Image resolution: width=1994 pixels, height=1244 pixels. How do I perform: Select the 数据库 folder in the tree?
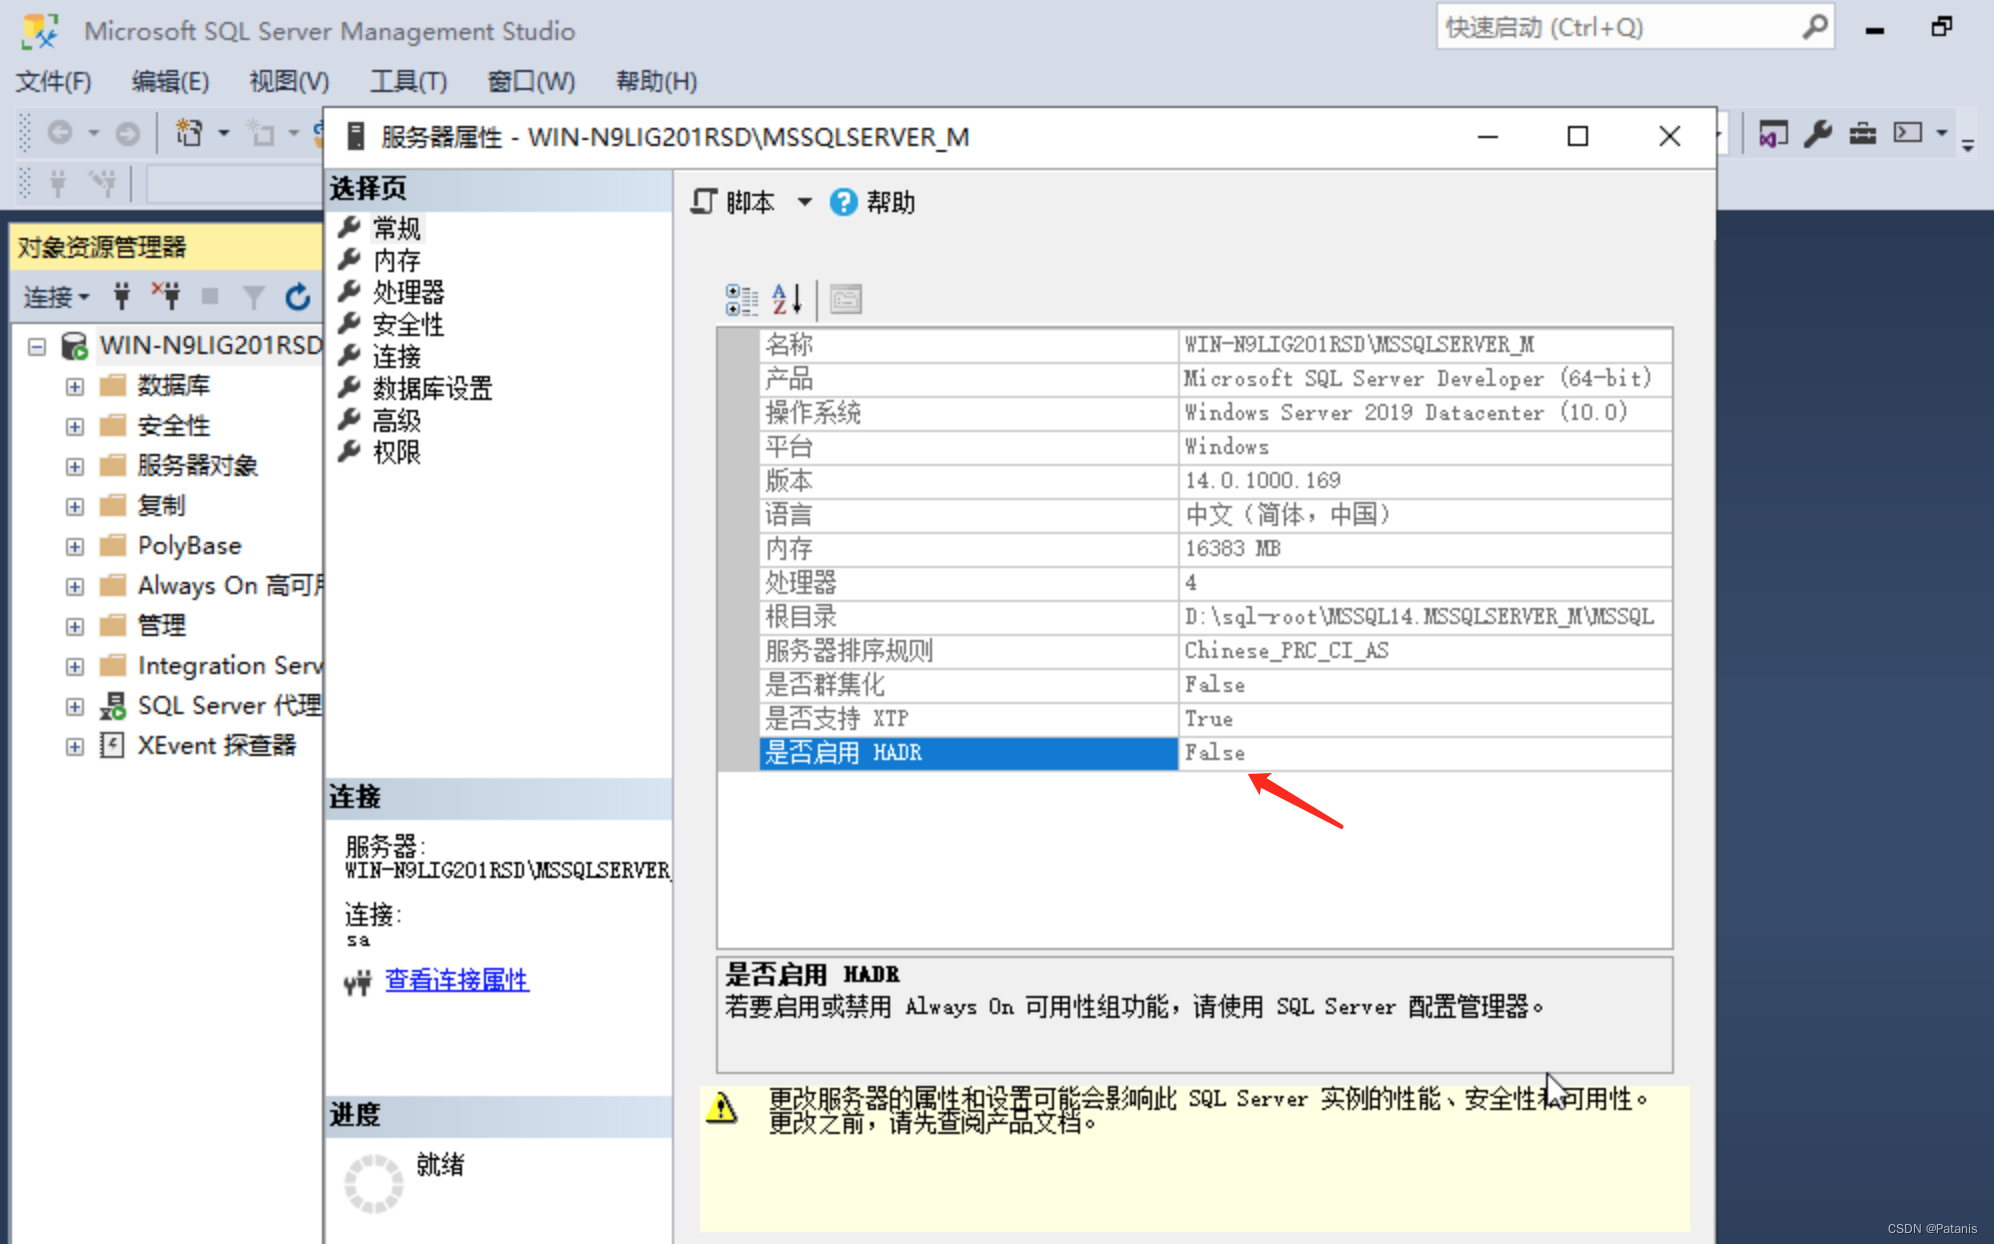click(x=174, y=386)
